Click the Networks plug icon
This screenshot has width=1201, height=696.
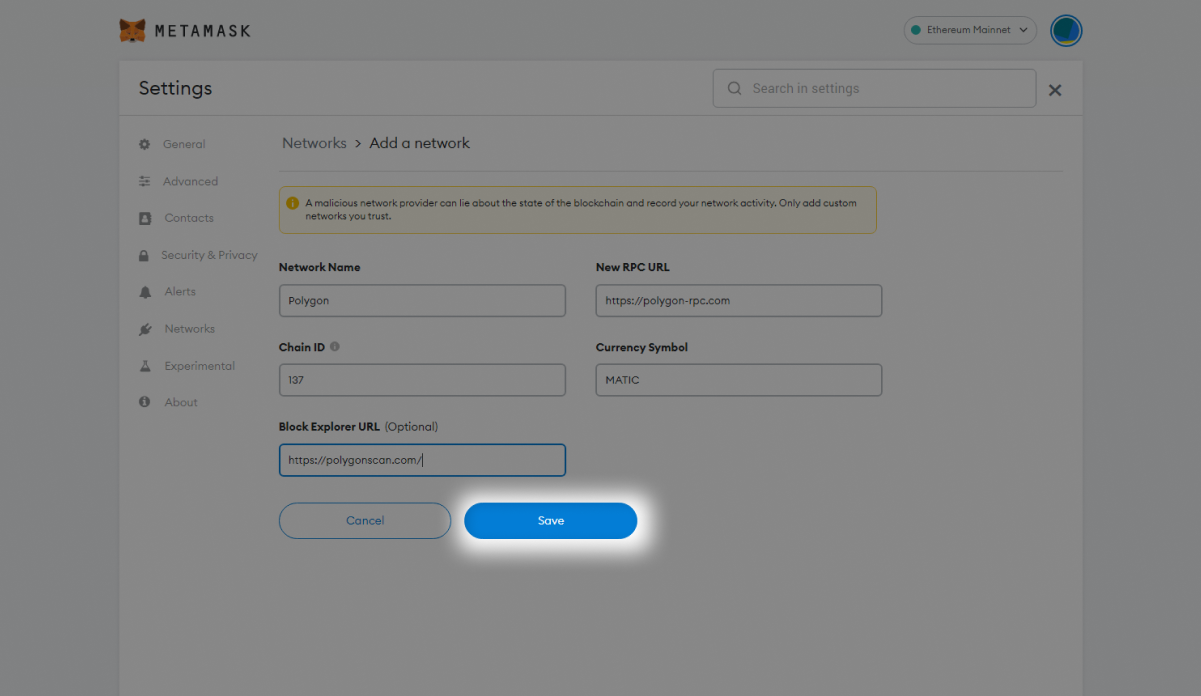coord(144,329)
